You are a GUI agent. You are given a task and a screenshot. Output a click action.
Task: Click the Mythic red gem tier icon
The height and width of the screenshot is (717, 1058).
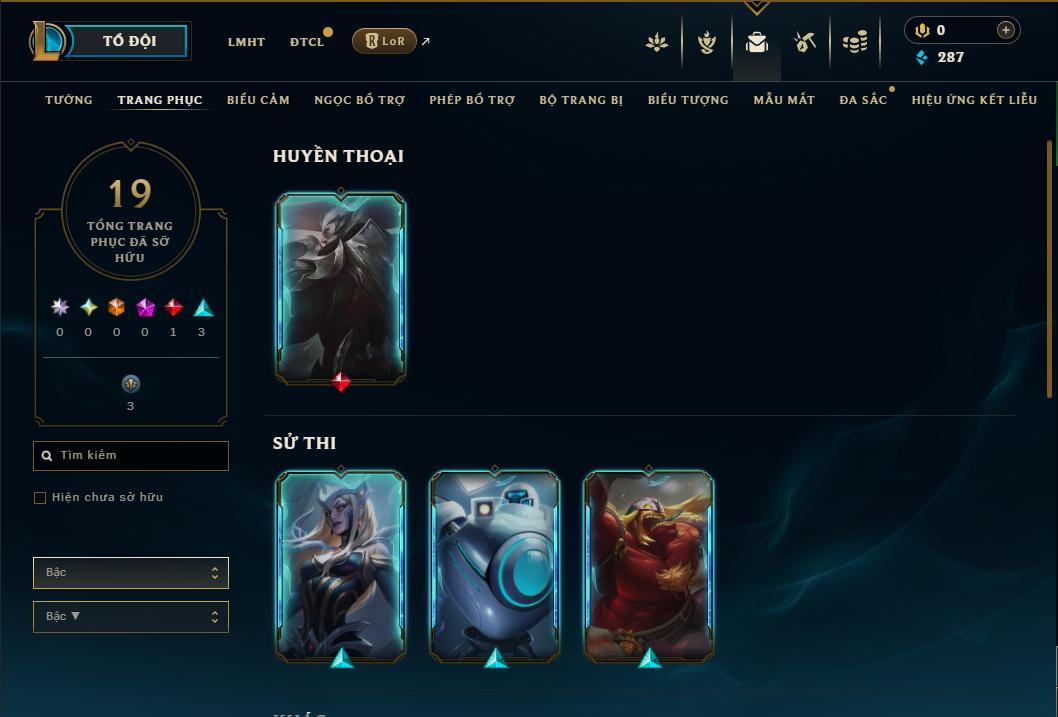tap(173, 308)
